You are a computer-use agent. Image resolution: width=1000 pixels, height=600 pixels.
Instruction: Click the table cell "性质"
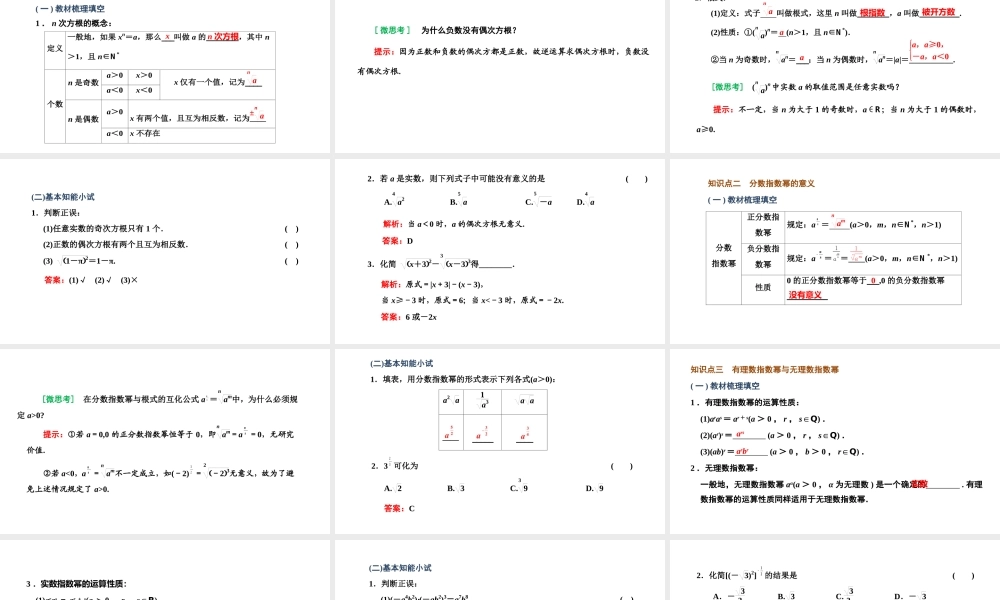pos(763,288)
